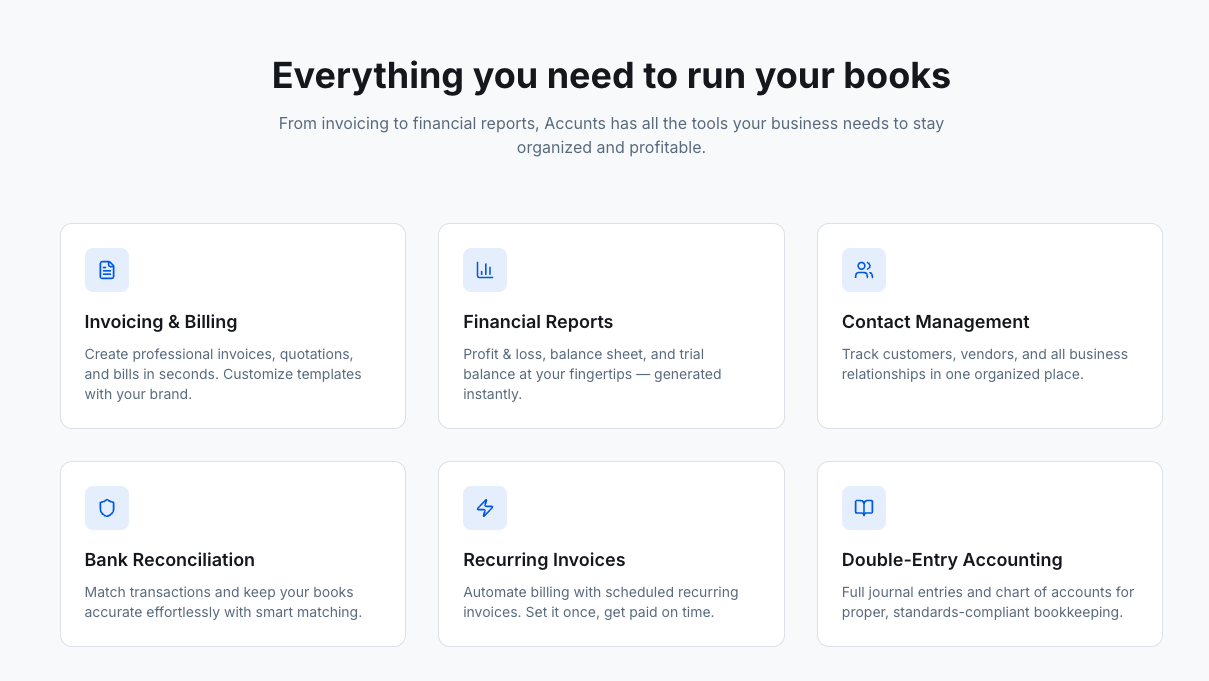Open the Bank Reconciliation feature
Image resolution: width=1209 pixels, height=681 pixels.
169,559
